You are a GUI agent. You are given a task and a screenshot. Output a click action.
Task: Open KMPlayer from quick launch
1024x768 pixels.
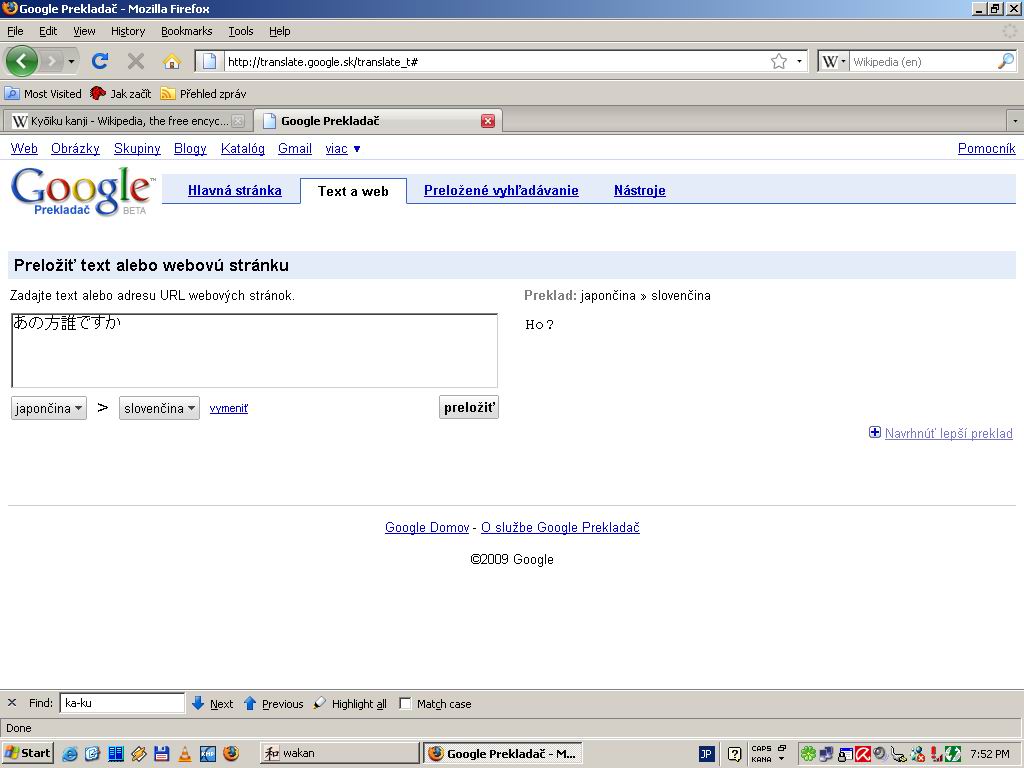point(208,754)
